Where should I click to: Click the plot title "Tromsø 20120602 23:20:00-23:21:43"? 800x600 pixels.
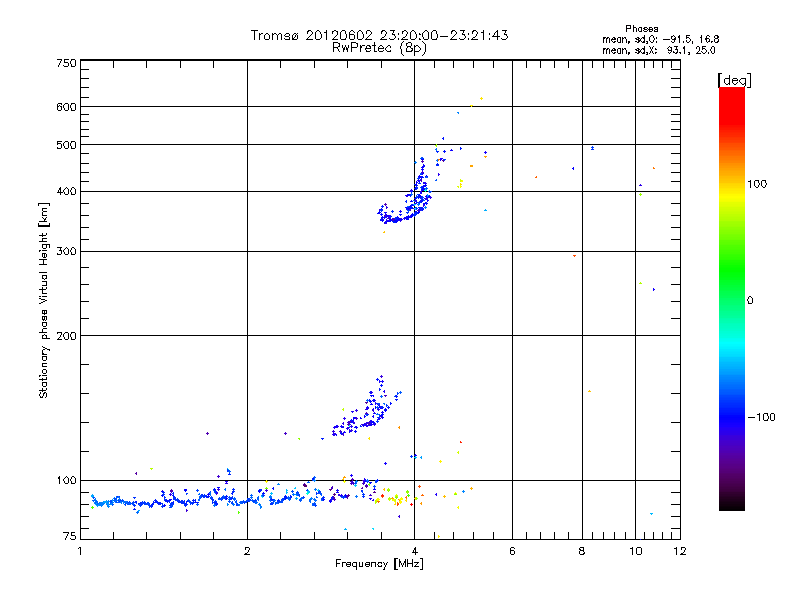coord(379,35)
